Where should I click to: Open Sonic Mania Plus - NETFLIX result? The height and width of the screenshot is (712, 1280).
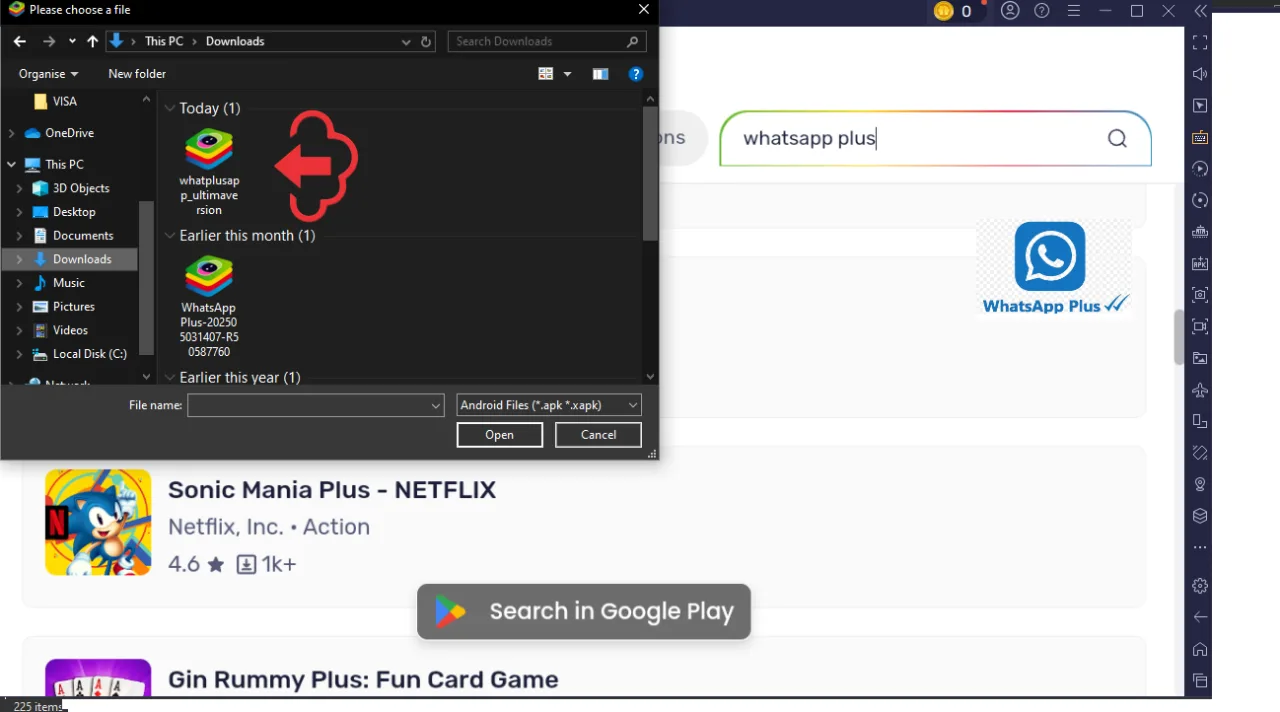click(584, 526)
